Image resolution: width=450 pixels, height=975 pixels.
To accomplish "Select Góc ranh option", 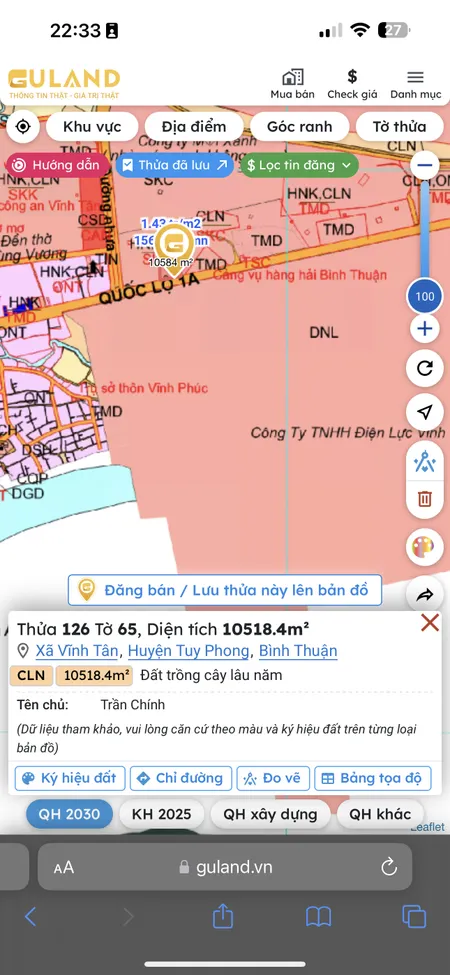I will pos(300,127).
